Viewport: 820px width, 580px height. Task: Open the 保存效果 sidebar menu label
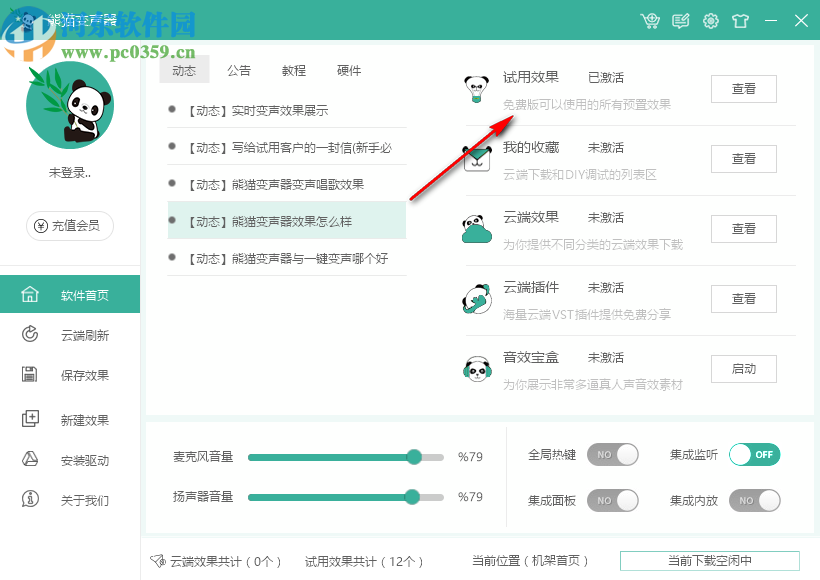click(x=85, y=376)
